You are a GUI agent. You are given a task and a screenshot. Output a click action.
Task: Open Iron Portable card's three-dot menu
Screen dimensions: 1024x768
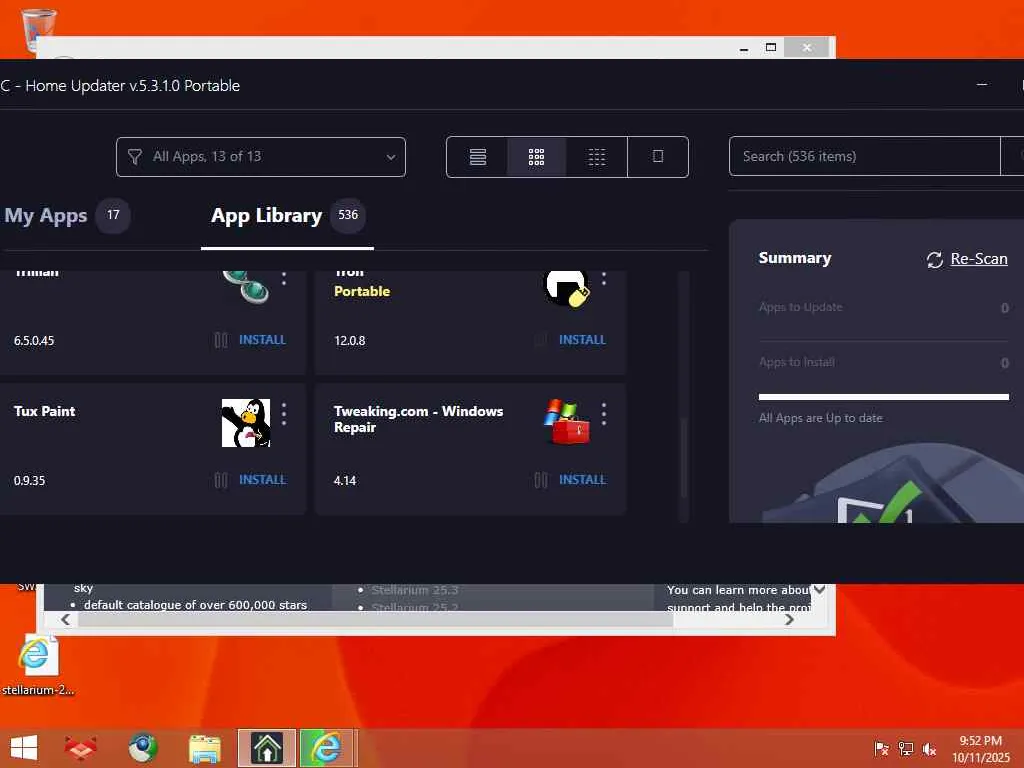tap(604, 278)
